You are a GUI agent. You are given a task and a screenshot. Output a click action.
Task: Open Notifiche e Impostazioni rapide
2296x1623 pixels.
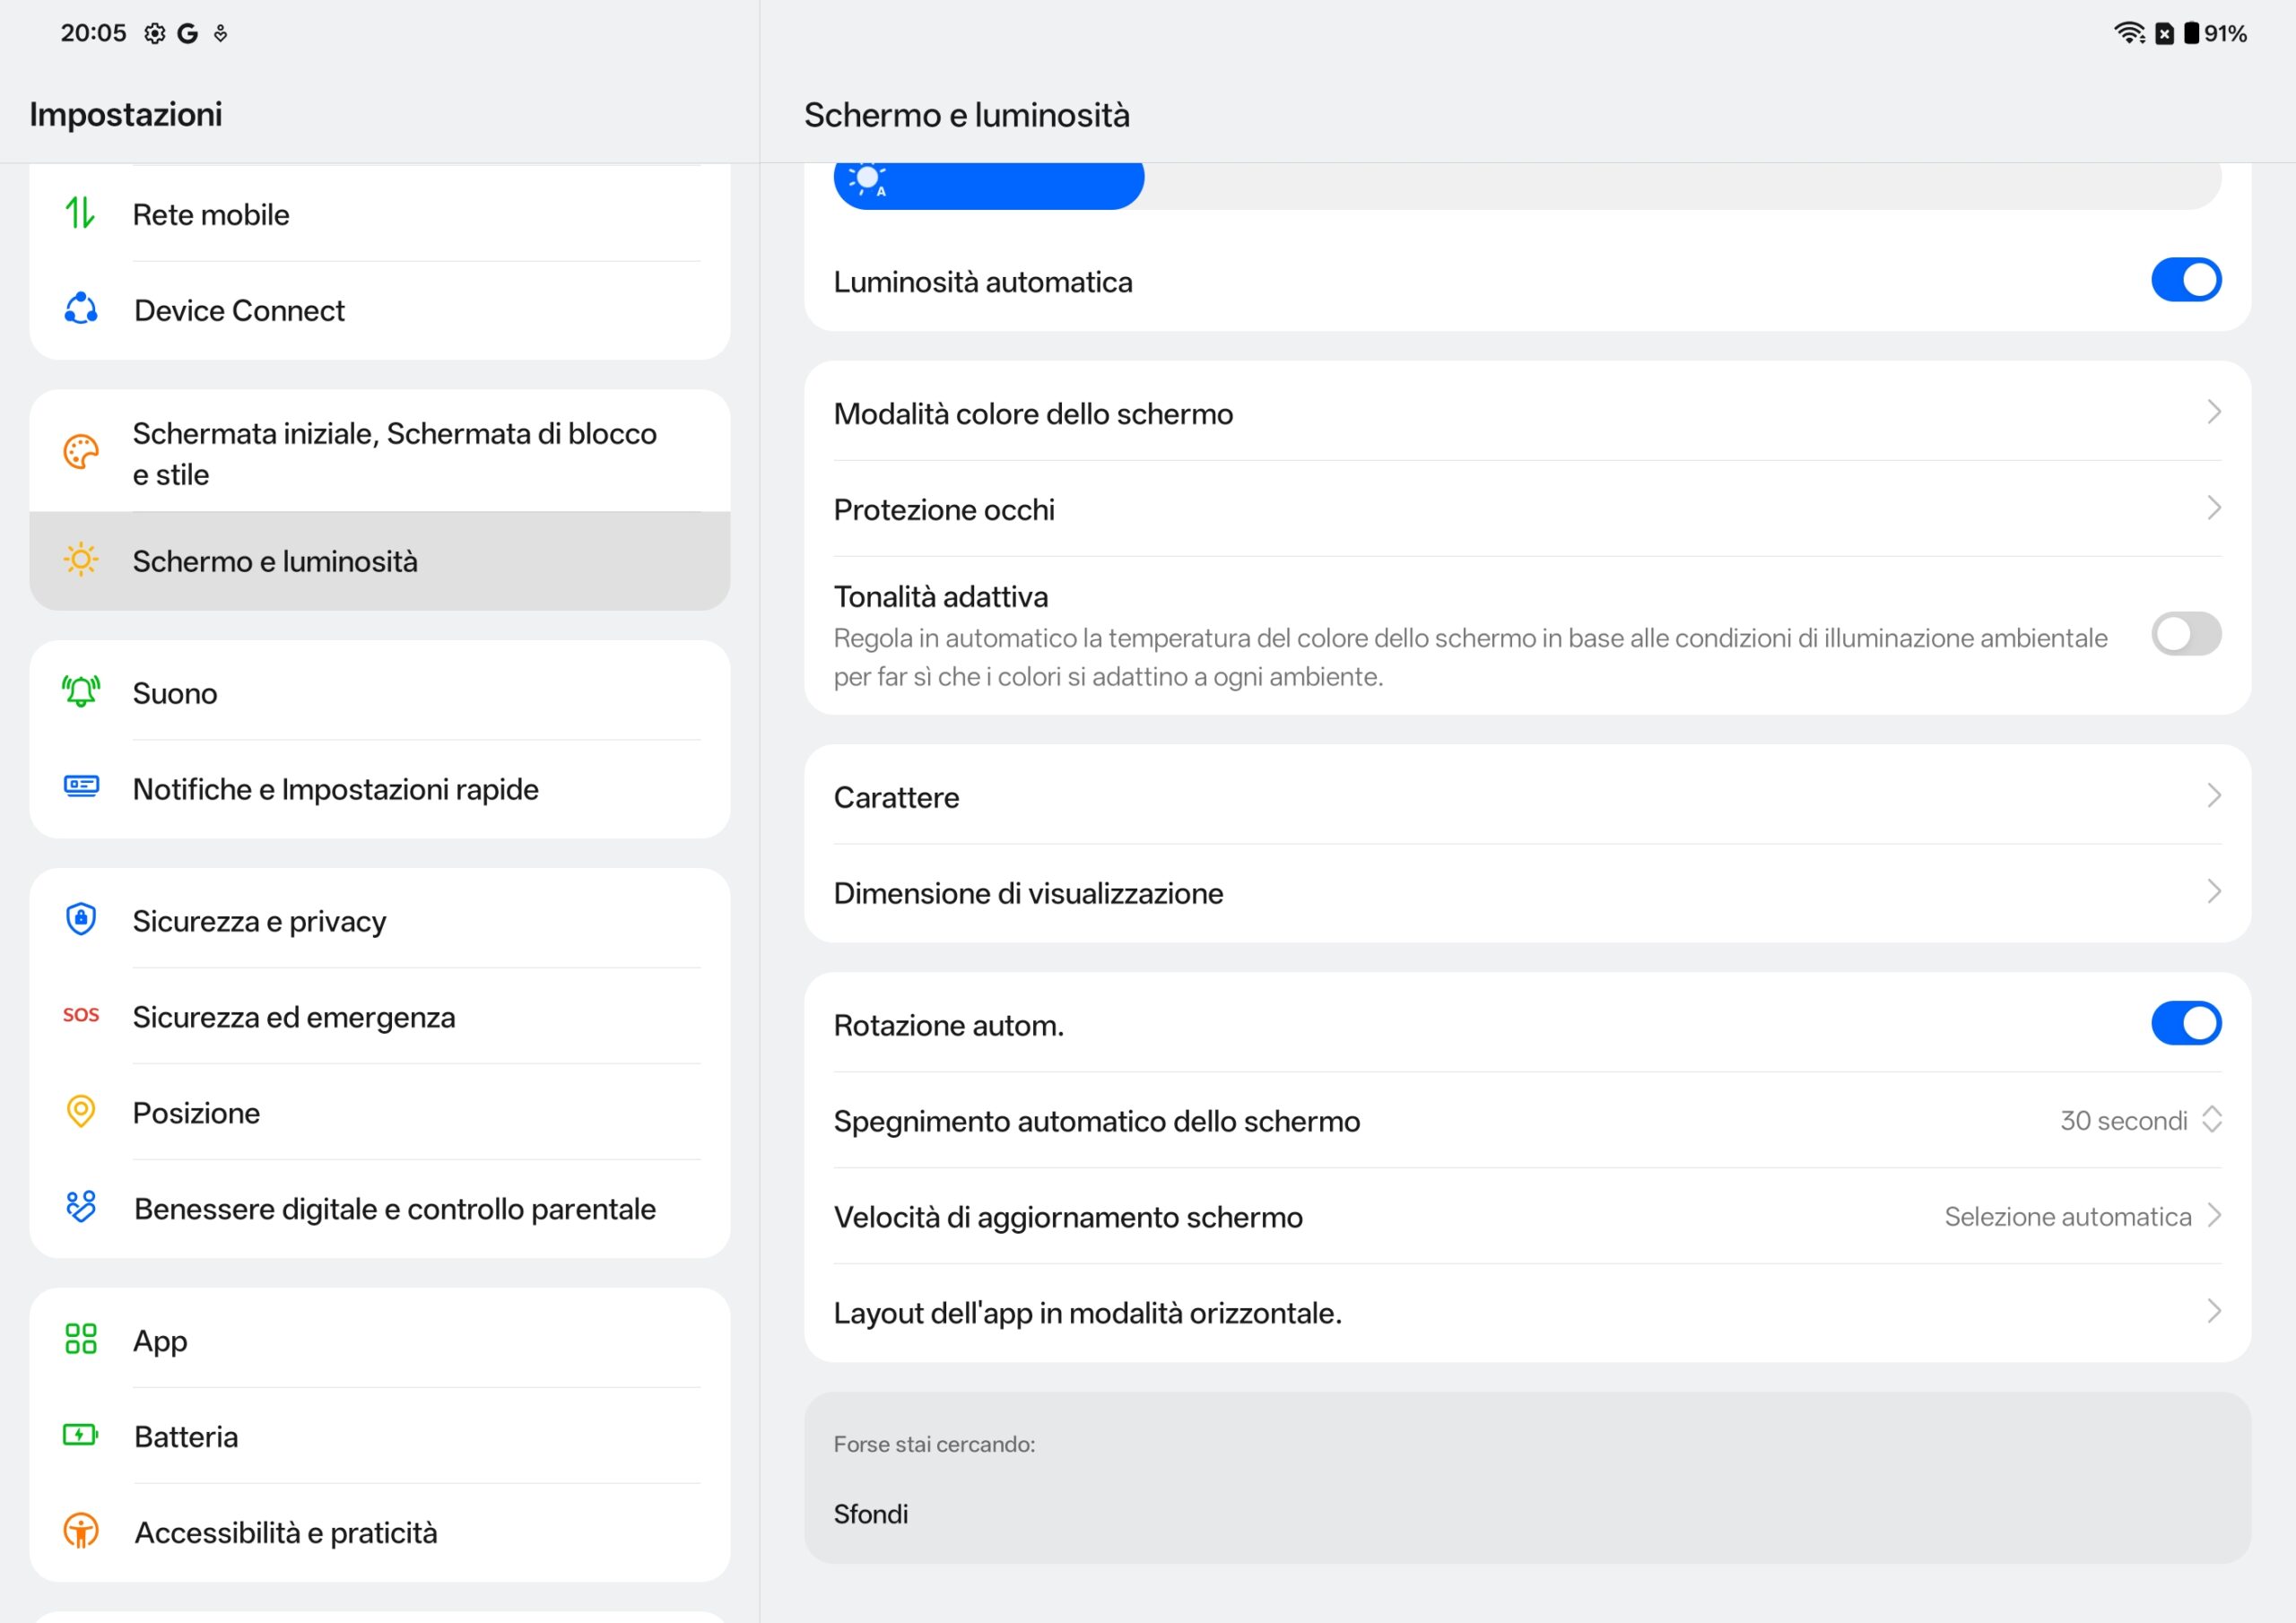[335, 789]
